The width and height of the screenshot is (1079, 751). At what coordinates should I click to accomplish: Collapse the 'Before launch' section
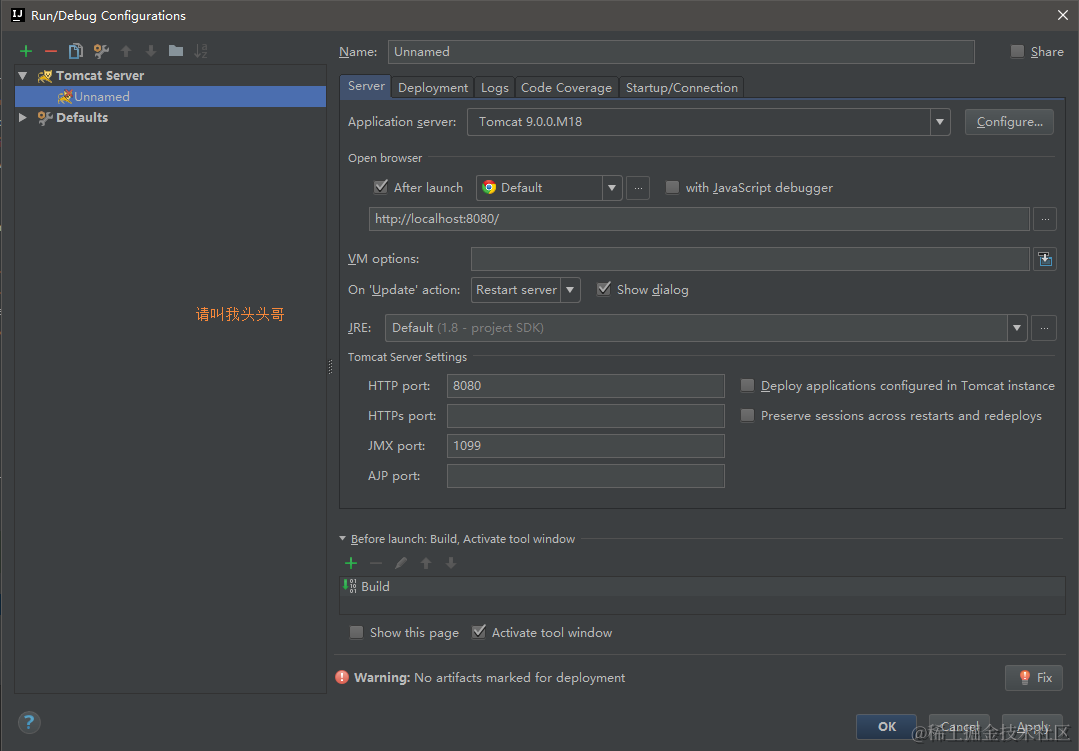342,538
